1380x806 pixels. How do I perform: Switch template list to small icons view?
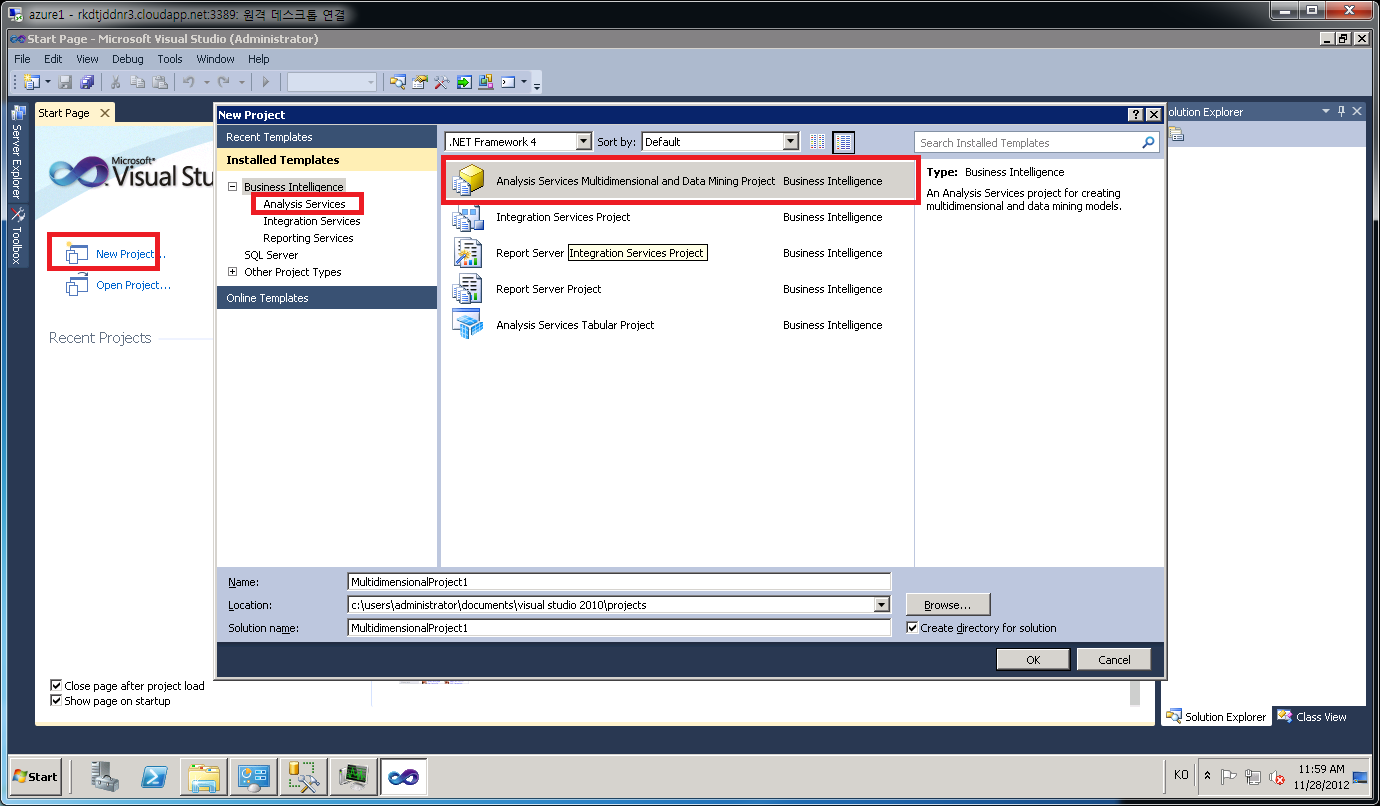tap(818, 142)
